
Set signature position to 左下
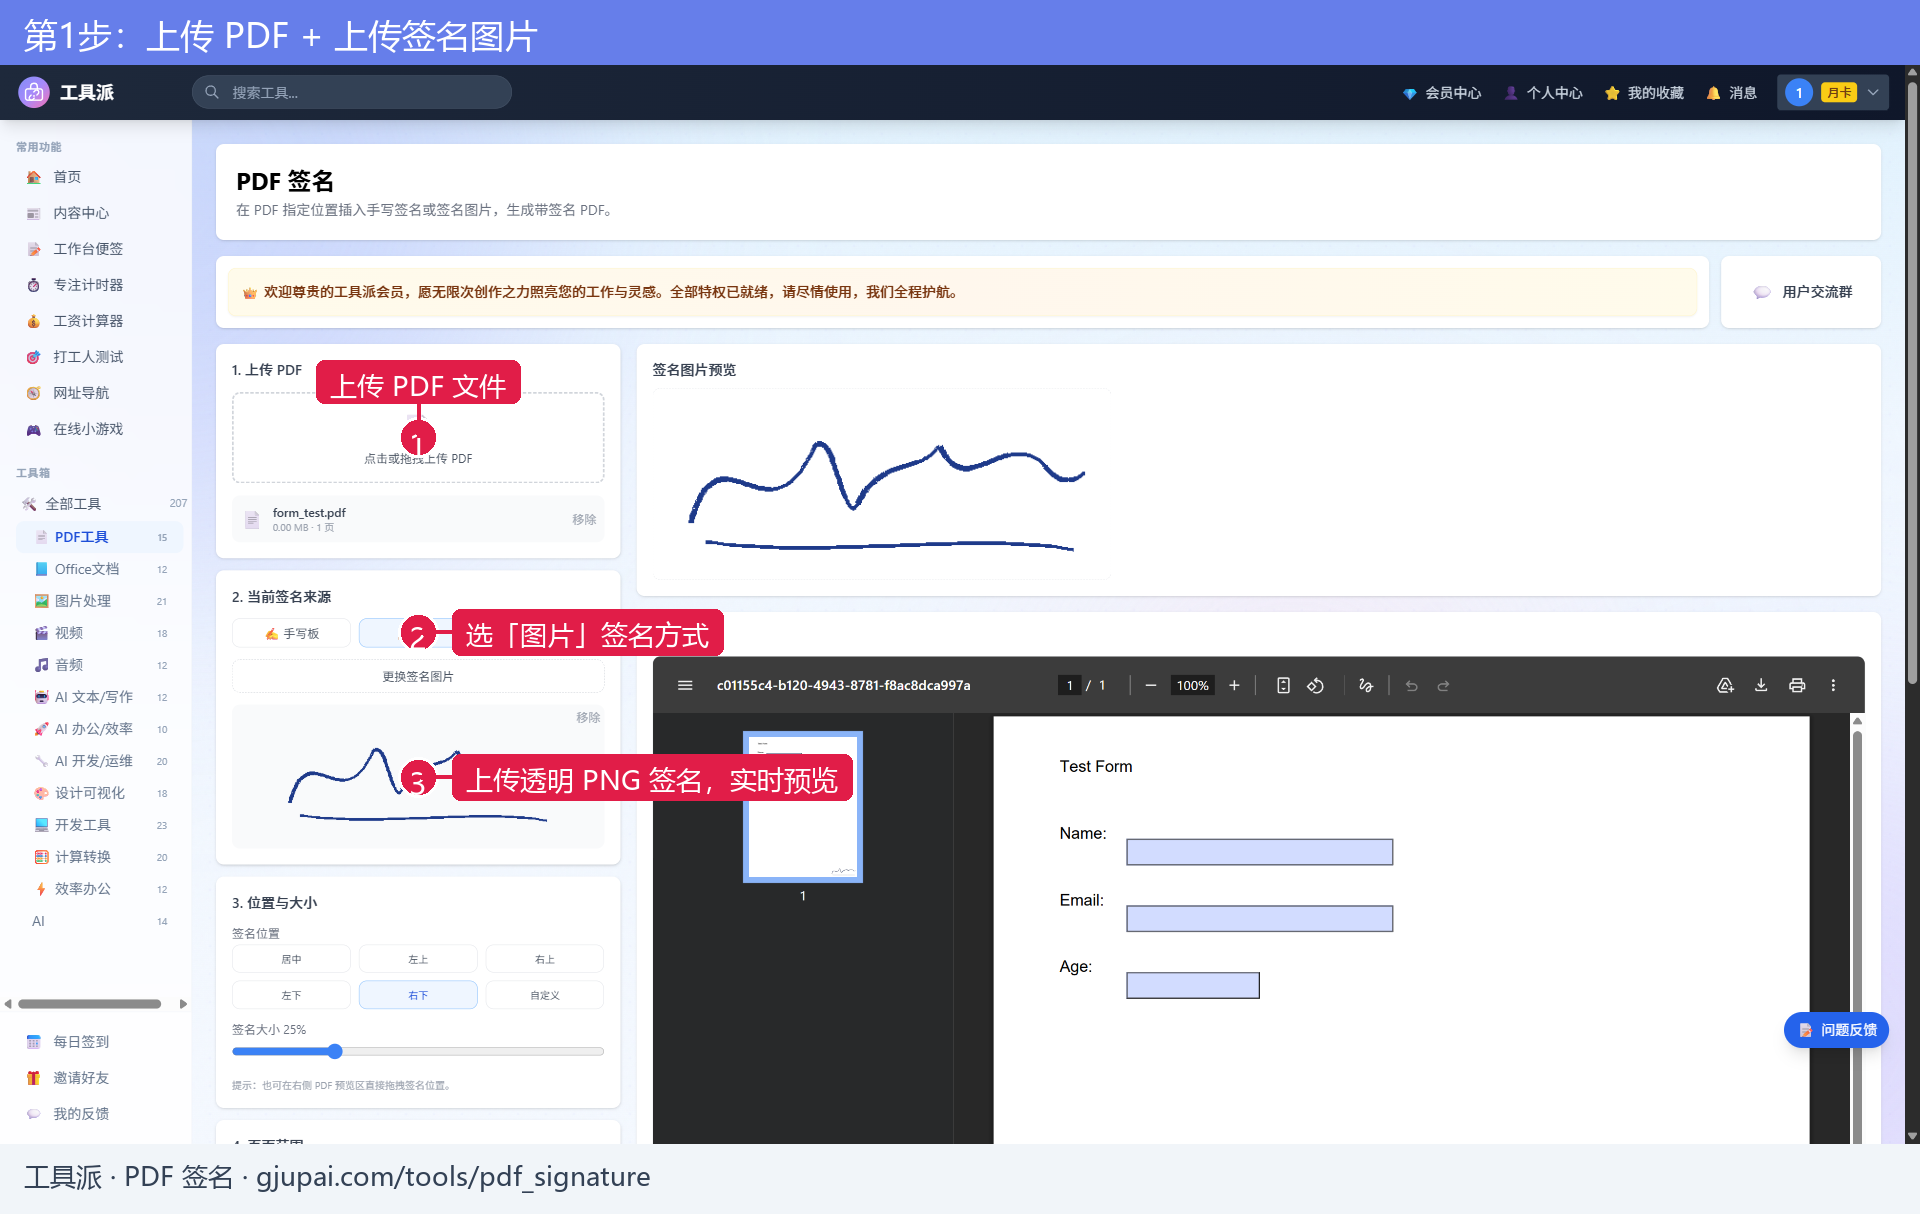pyautogui.click(x=291, y=995)
